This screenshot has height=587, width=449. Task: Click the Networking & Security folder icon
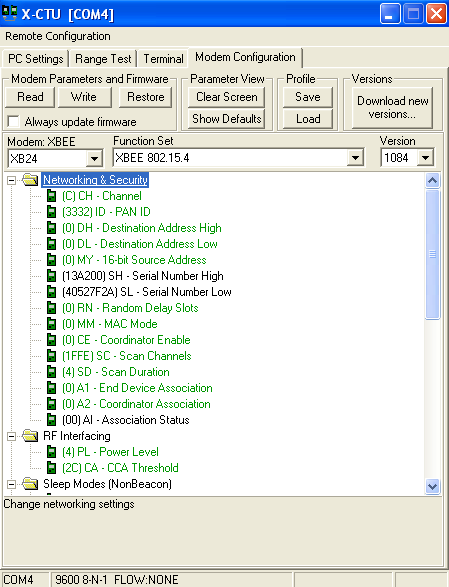click(x=30, y=180)
